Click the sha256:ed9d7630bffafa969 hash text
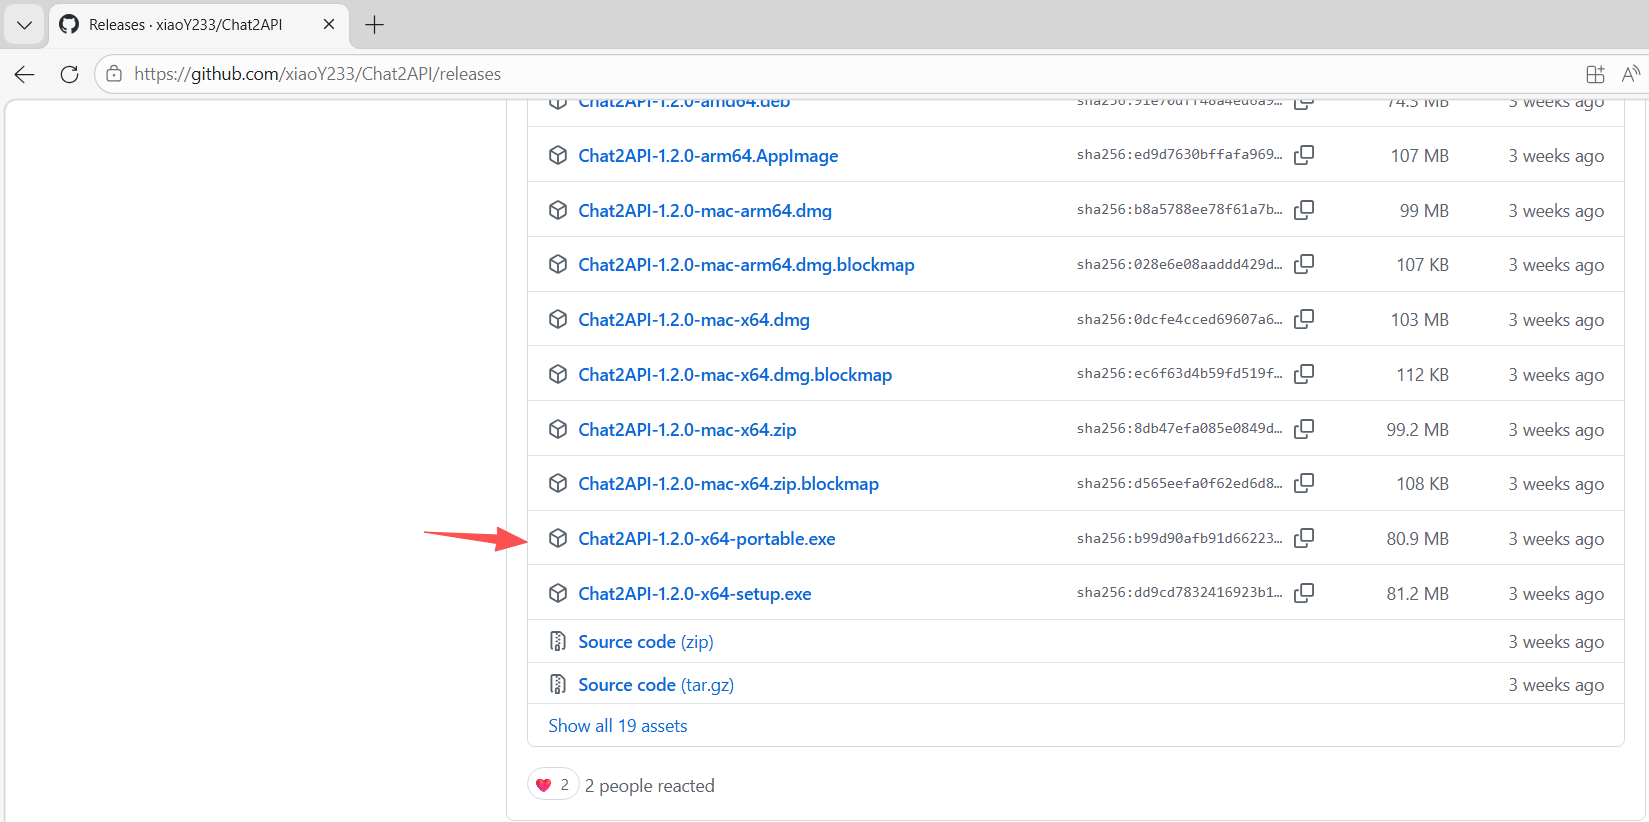 1179,155
